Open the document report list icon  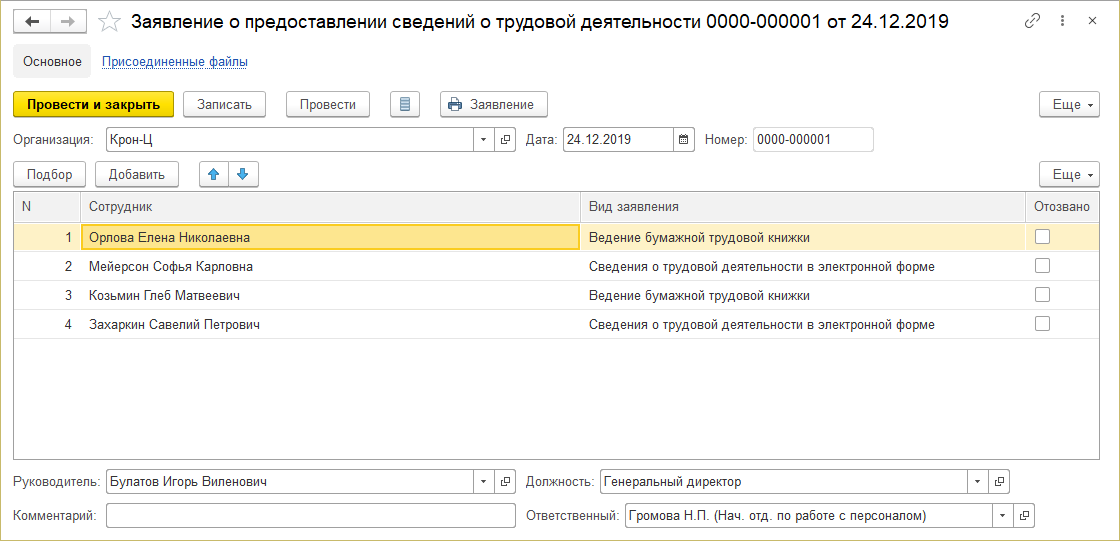[404, 104]
